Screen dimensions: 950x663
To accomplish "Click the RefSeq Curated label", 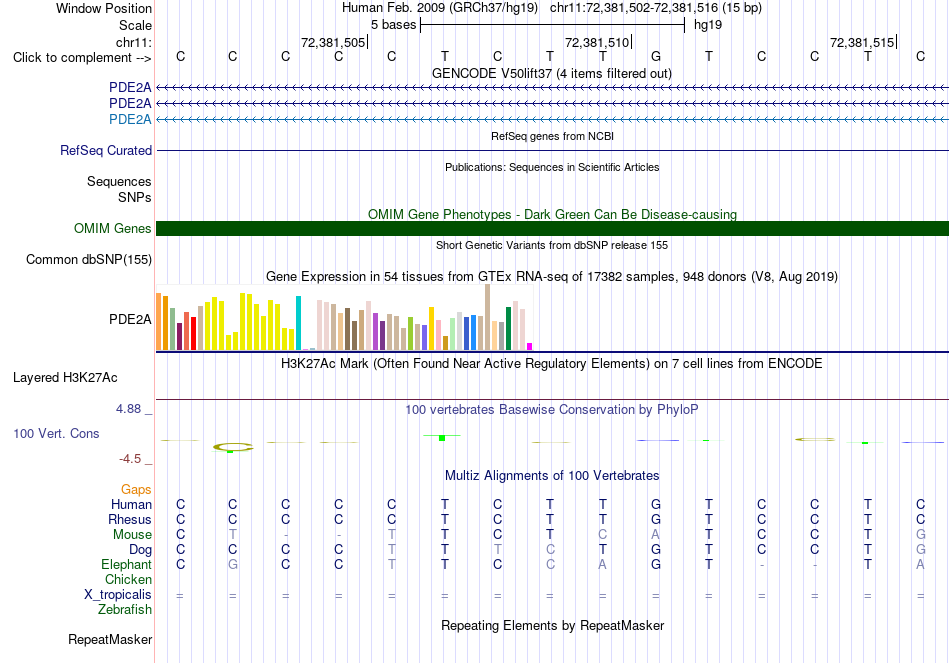I will [x=106, y=150].
